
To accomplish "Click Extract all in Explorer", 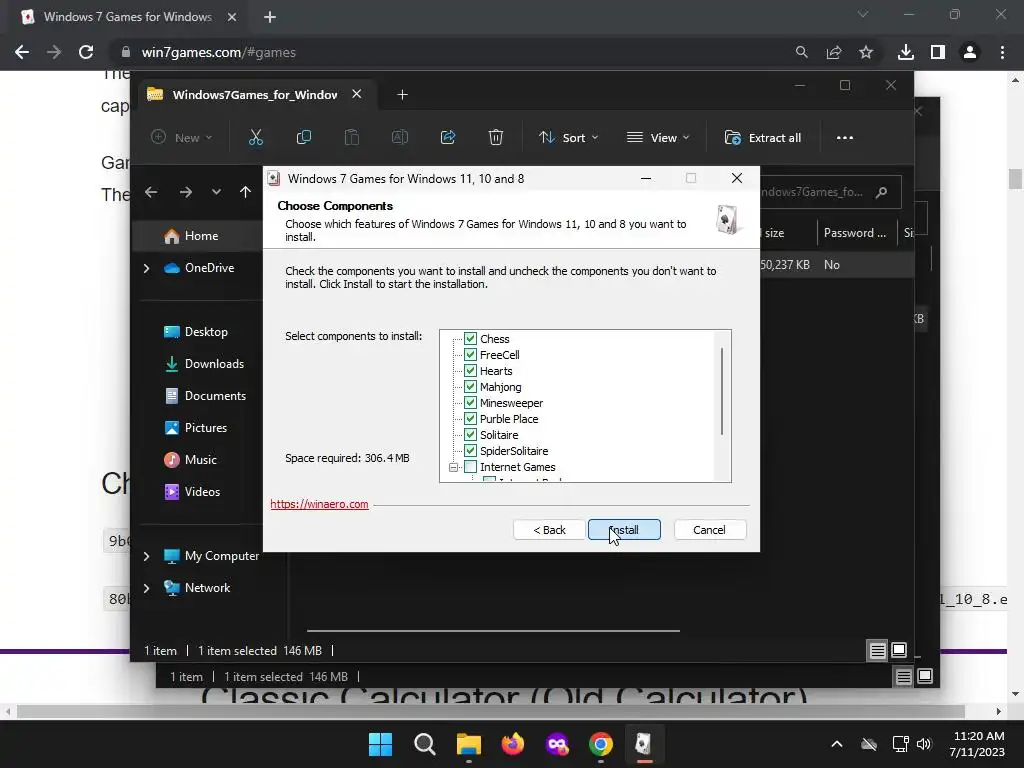I will tap(763, 138).
